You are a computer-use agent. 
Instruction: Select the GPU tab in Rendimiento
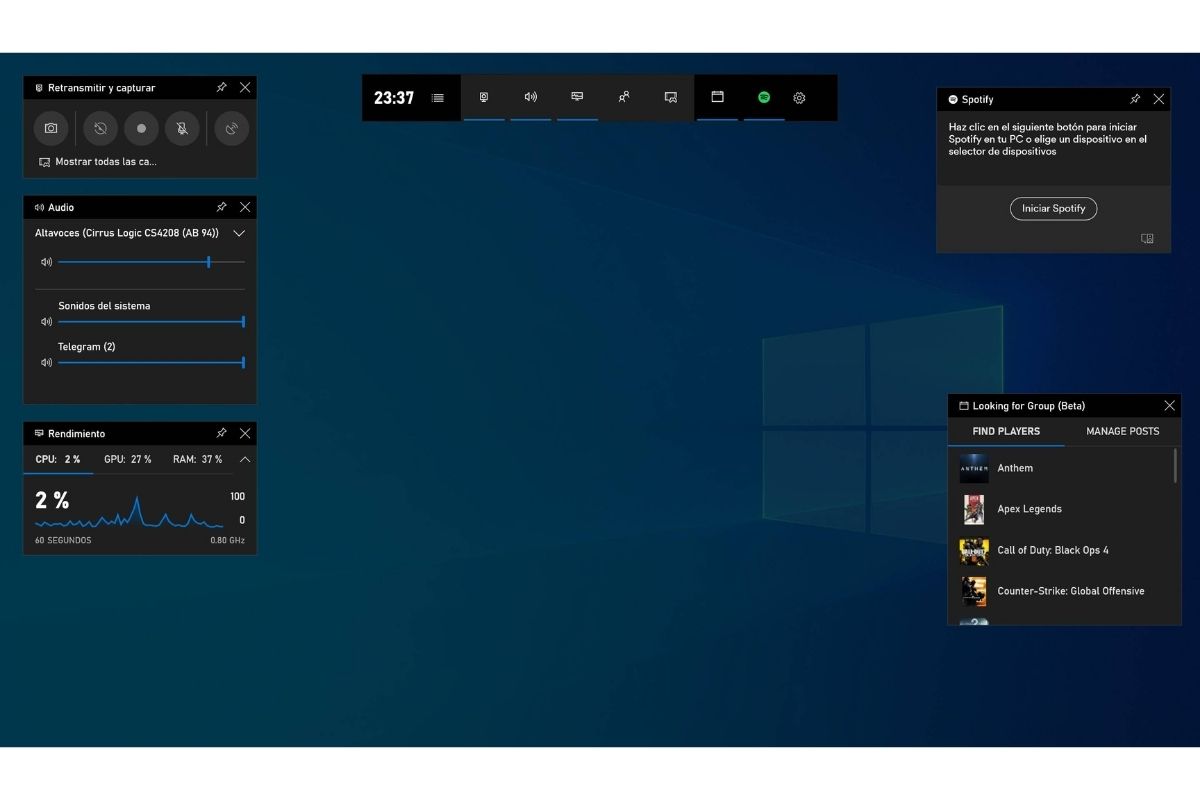click(128, 460)
